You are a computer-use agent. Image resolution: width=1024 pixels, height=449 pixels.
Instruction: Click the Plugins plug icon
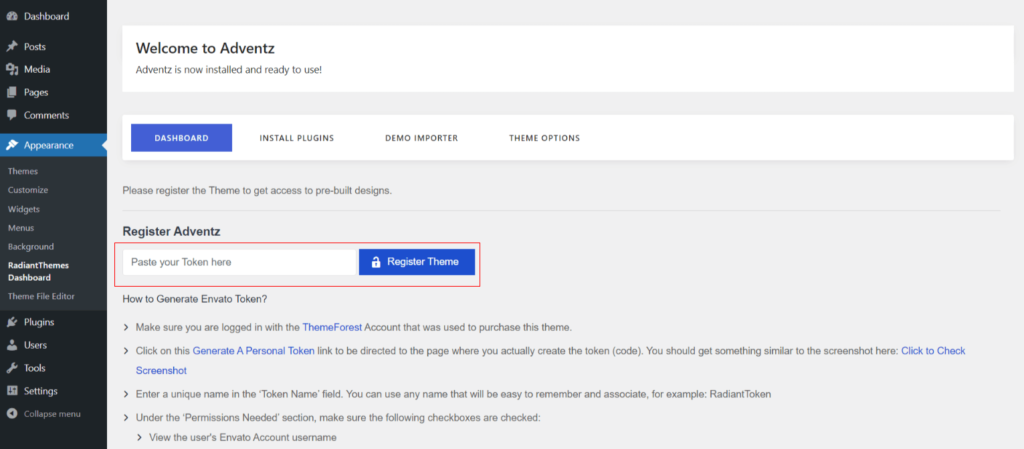(x=12, y=323)
